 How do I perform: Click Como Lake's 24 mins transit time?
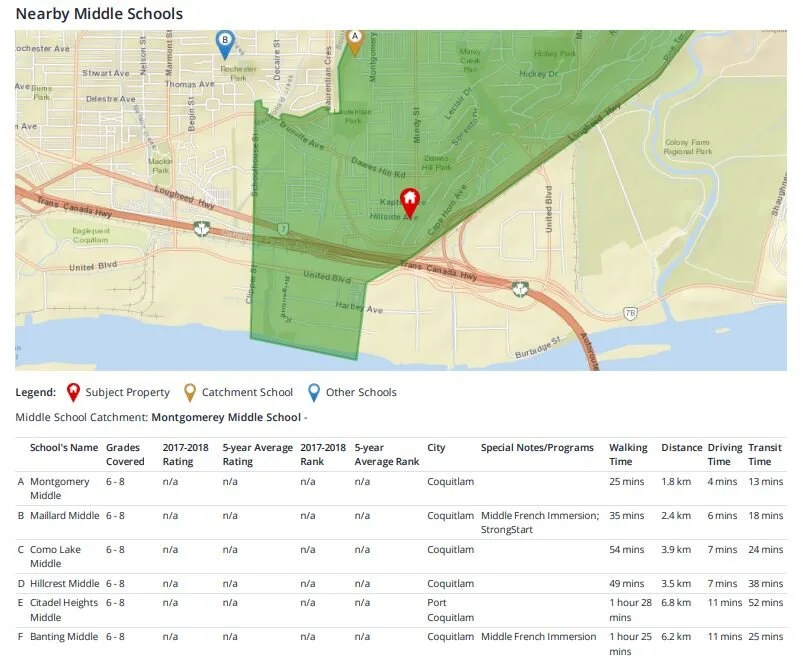[766, 549]
